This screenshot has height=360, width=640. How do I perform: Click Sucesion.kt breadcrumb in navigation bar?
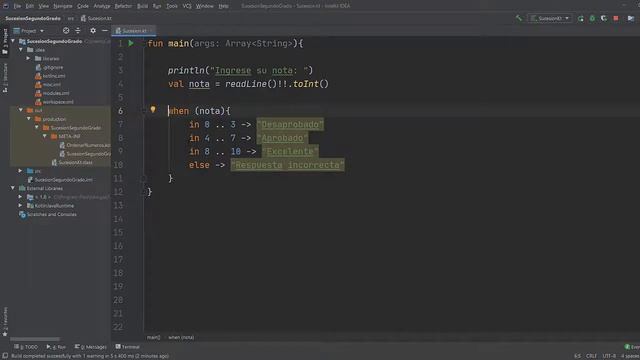pos(96,18)
